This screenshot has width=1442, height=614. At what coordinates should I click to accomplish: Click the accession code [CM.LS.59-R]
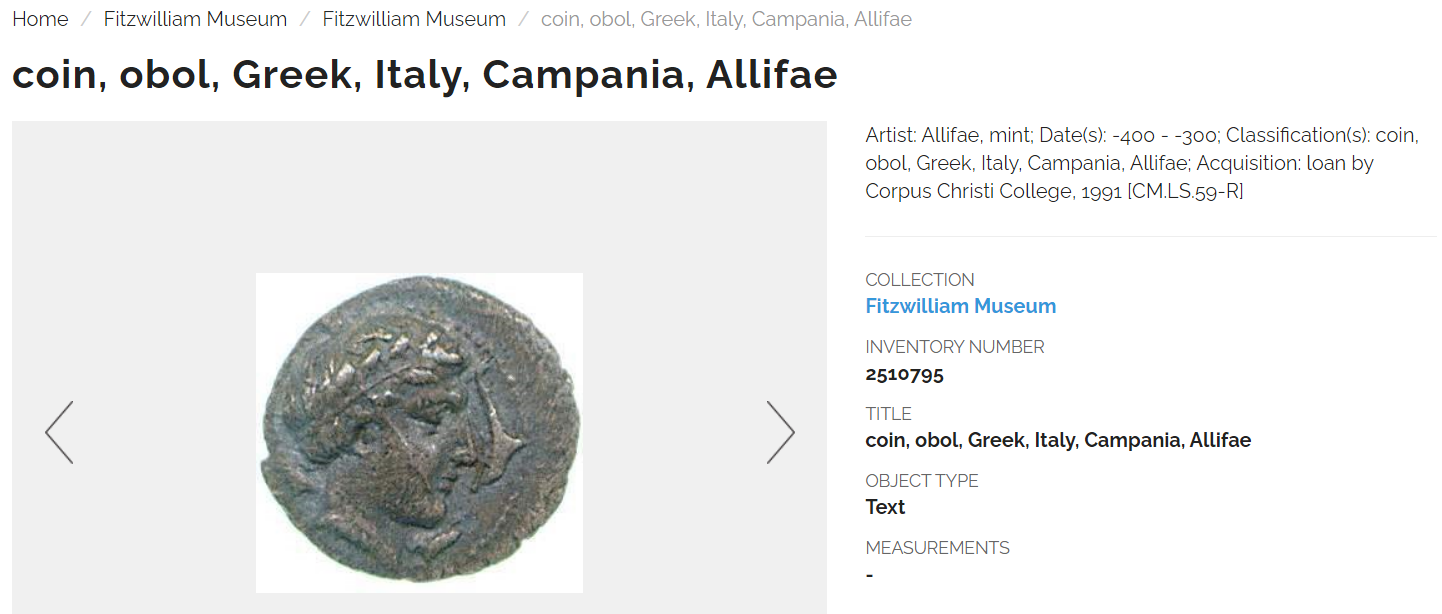click(x=1185, y=191)
